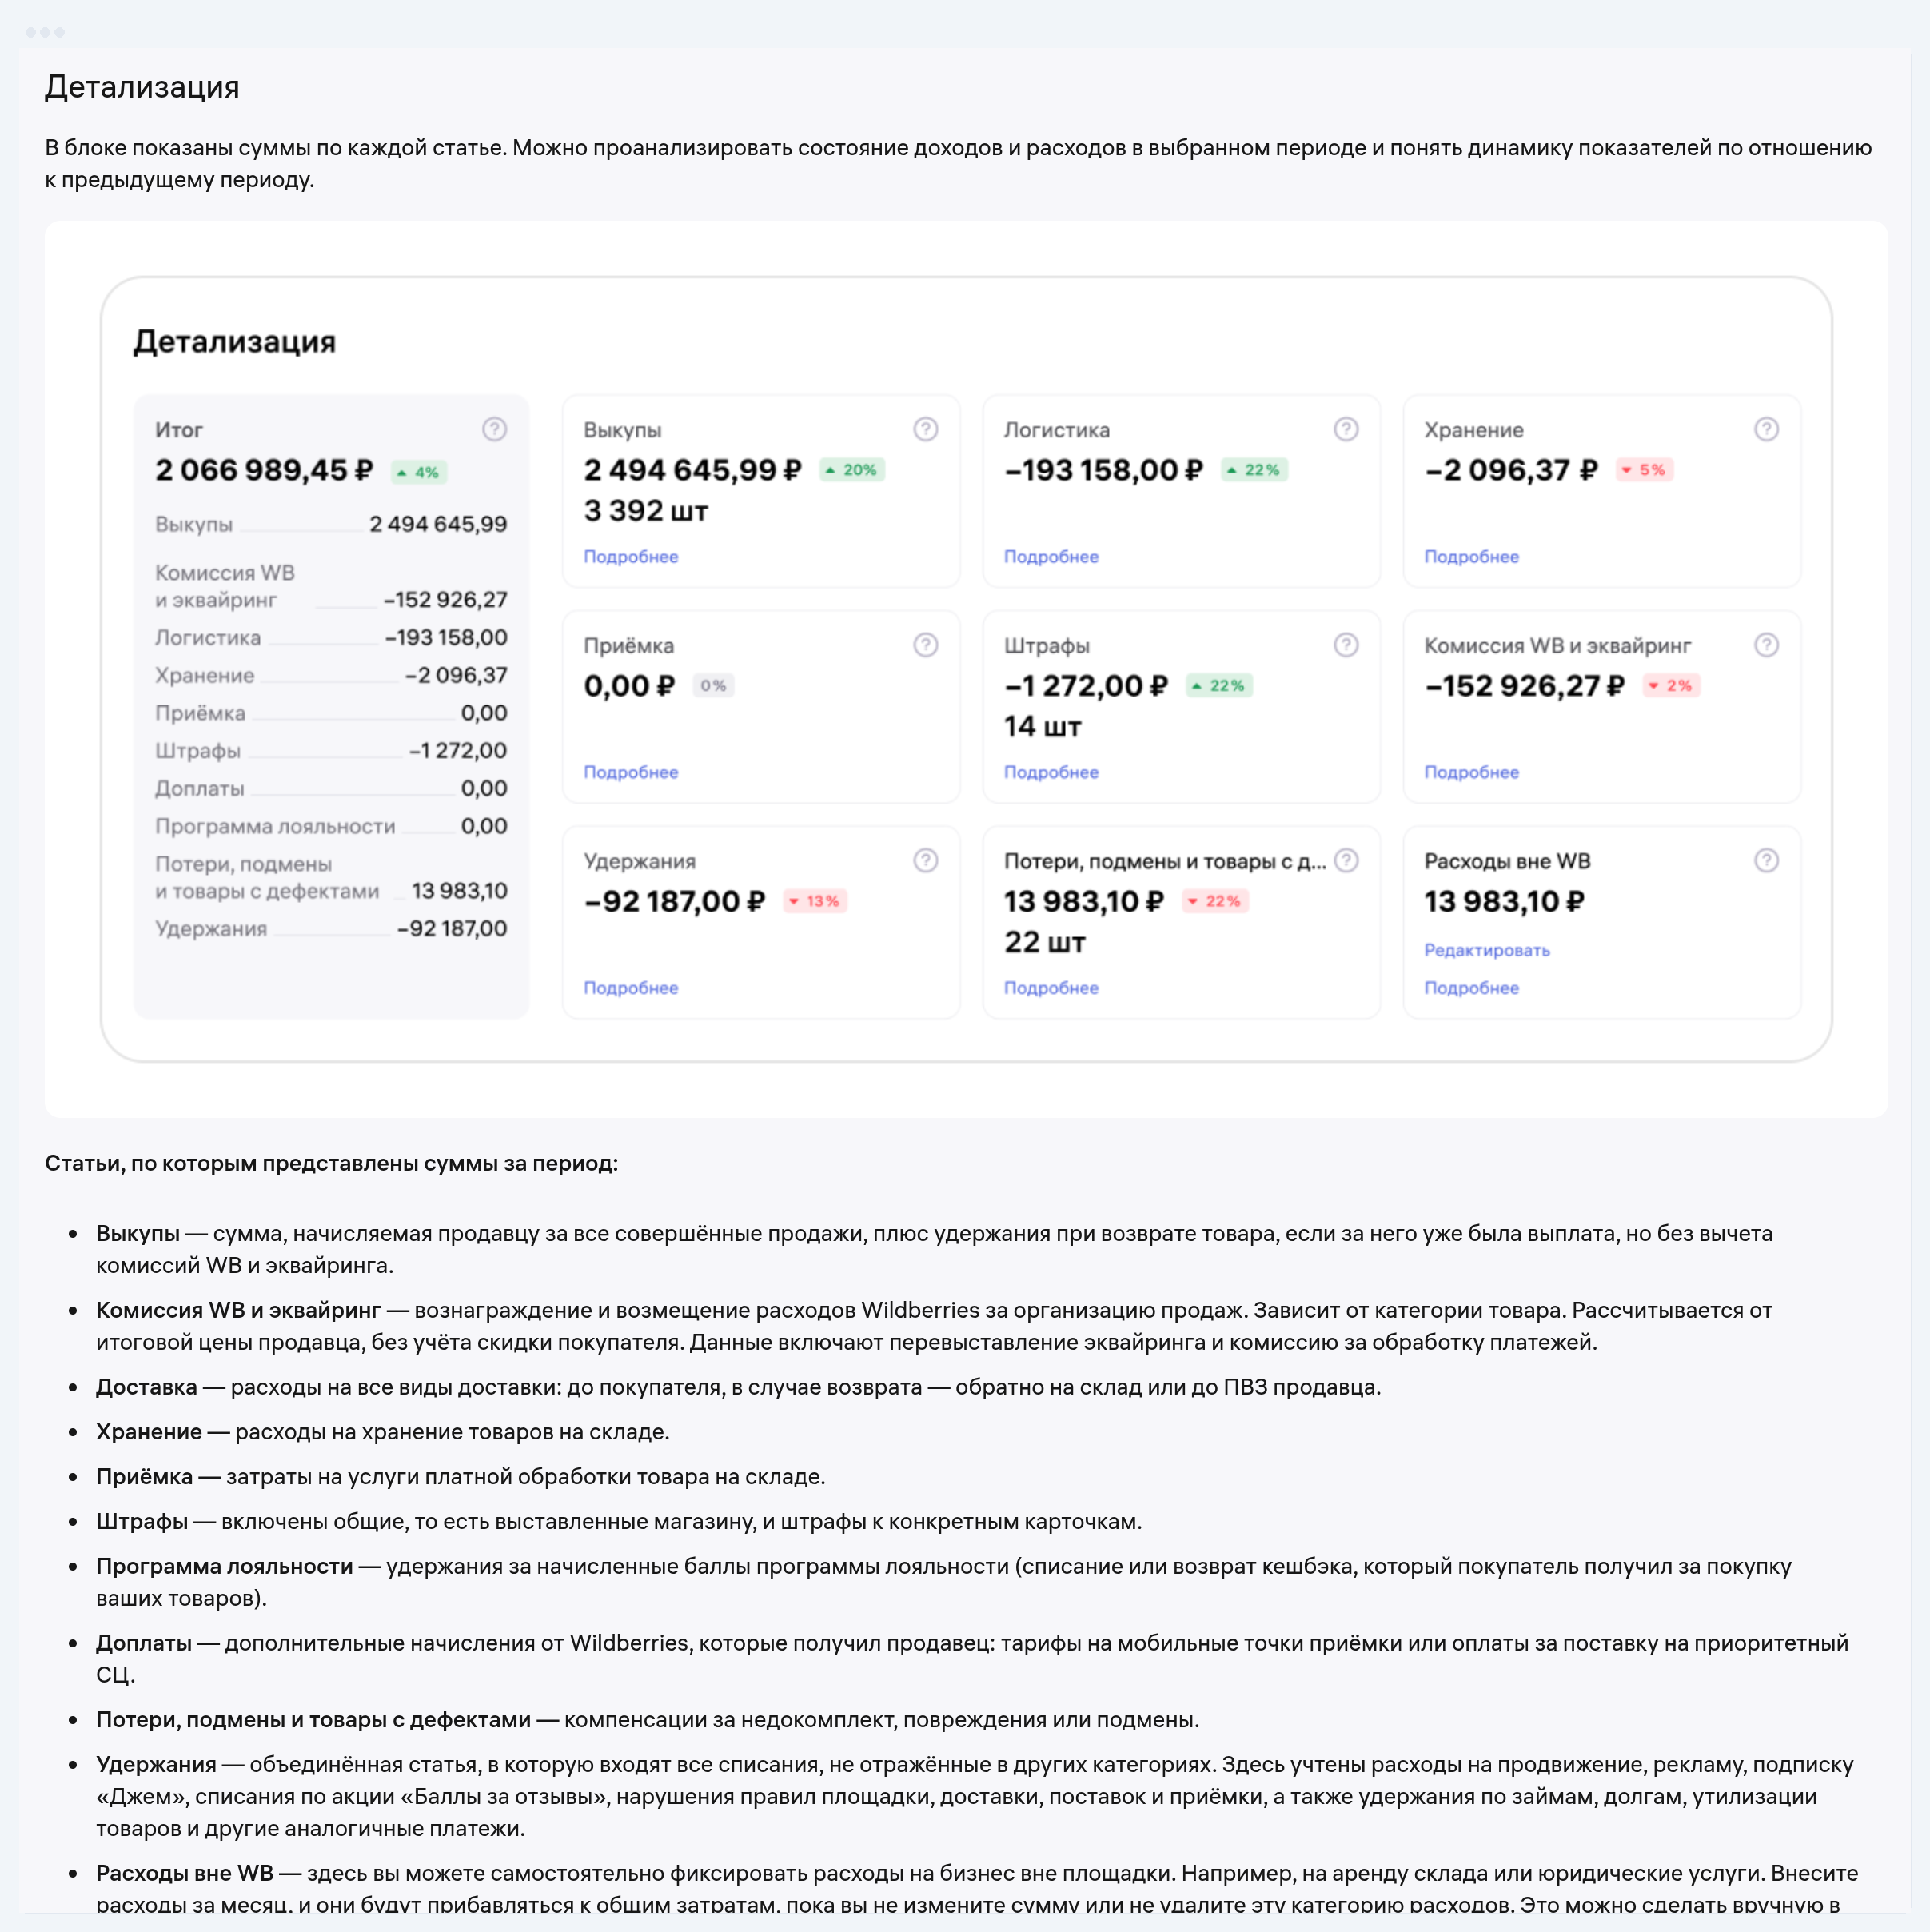Click the −193 158,00 ₽ amount on Логистика card

[x=1104, y=470]
